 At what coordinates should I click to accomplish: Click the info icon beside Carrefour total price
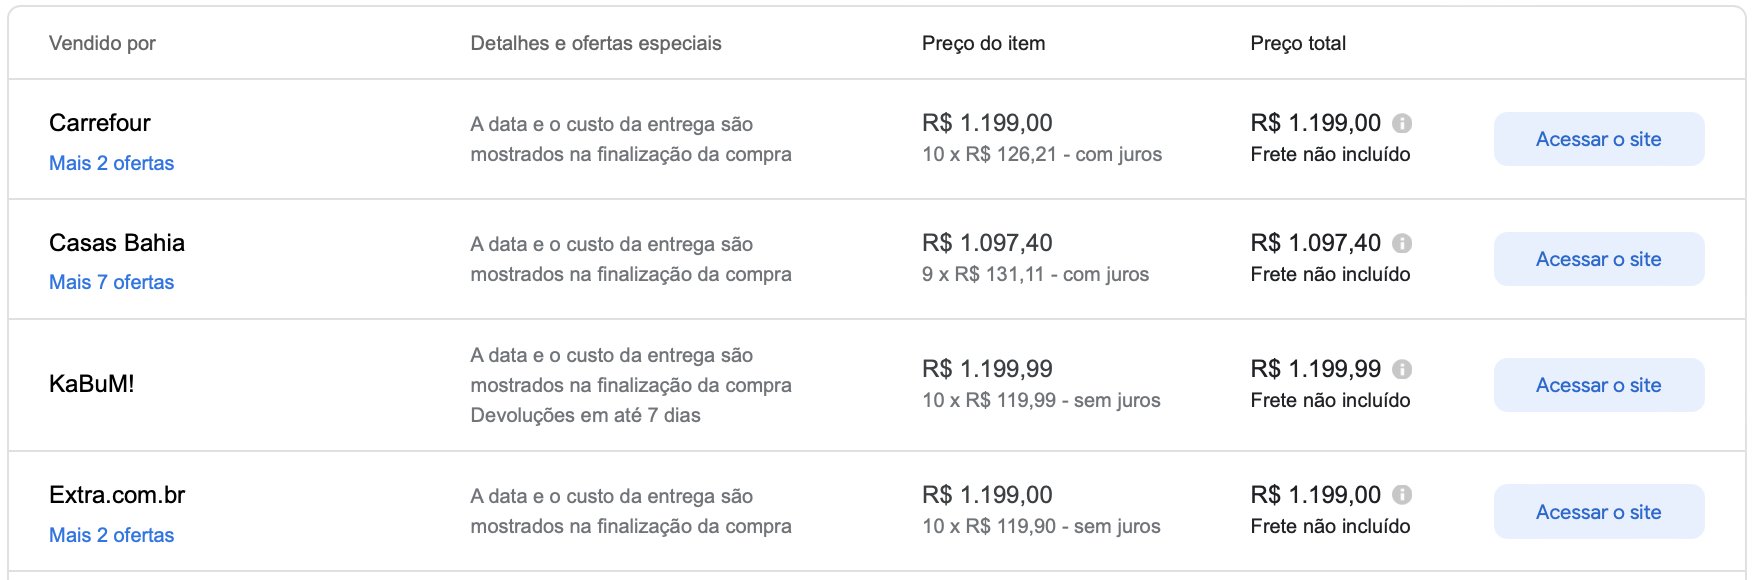pyautogui.click(x=1402, y=123)
